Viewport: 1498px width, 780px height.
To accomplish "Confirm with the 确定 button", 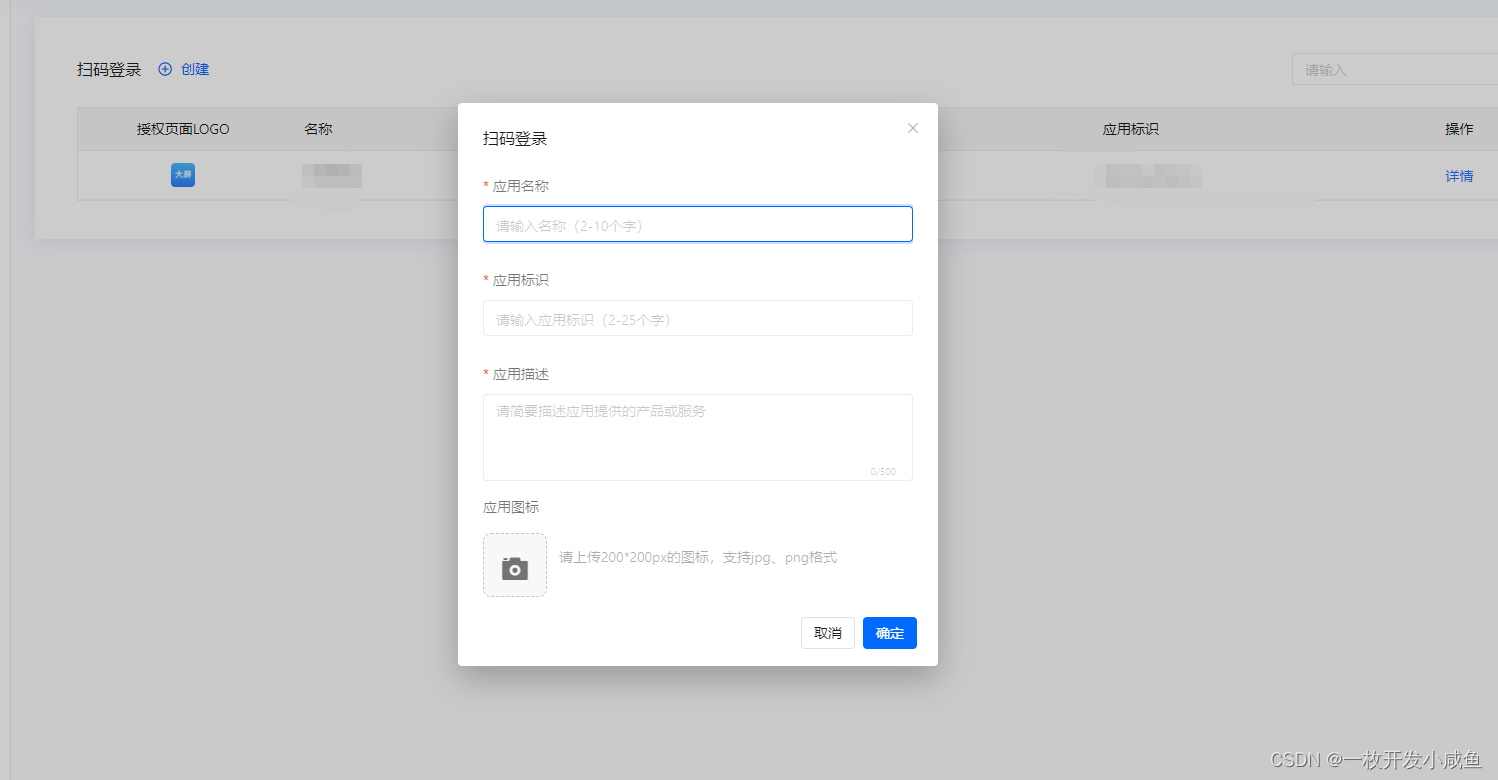I will 890,633.
